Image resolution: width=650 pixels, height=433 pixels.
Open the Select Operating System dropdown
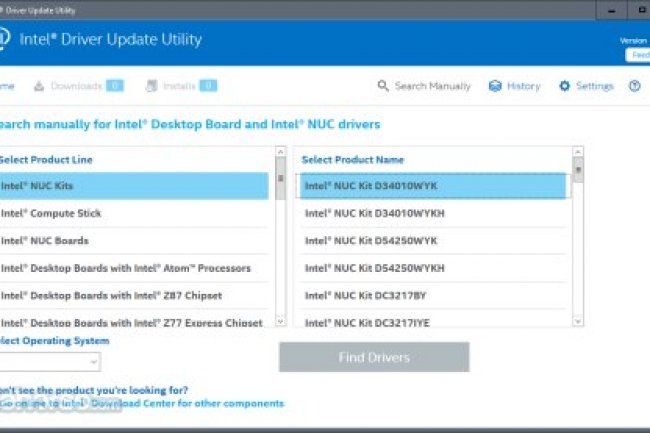(50, 362)
